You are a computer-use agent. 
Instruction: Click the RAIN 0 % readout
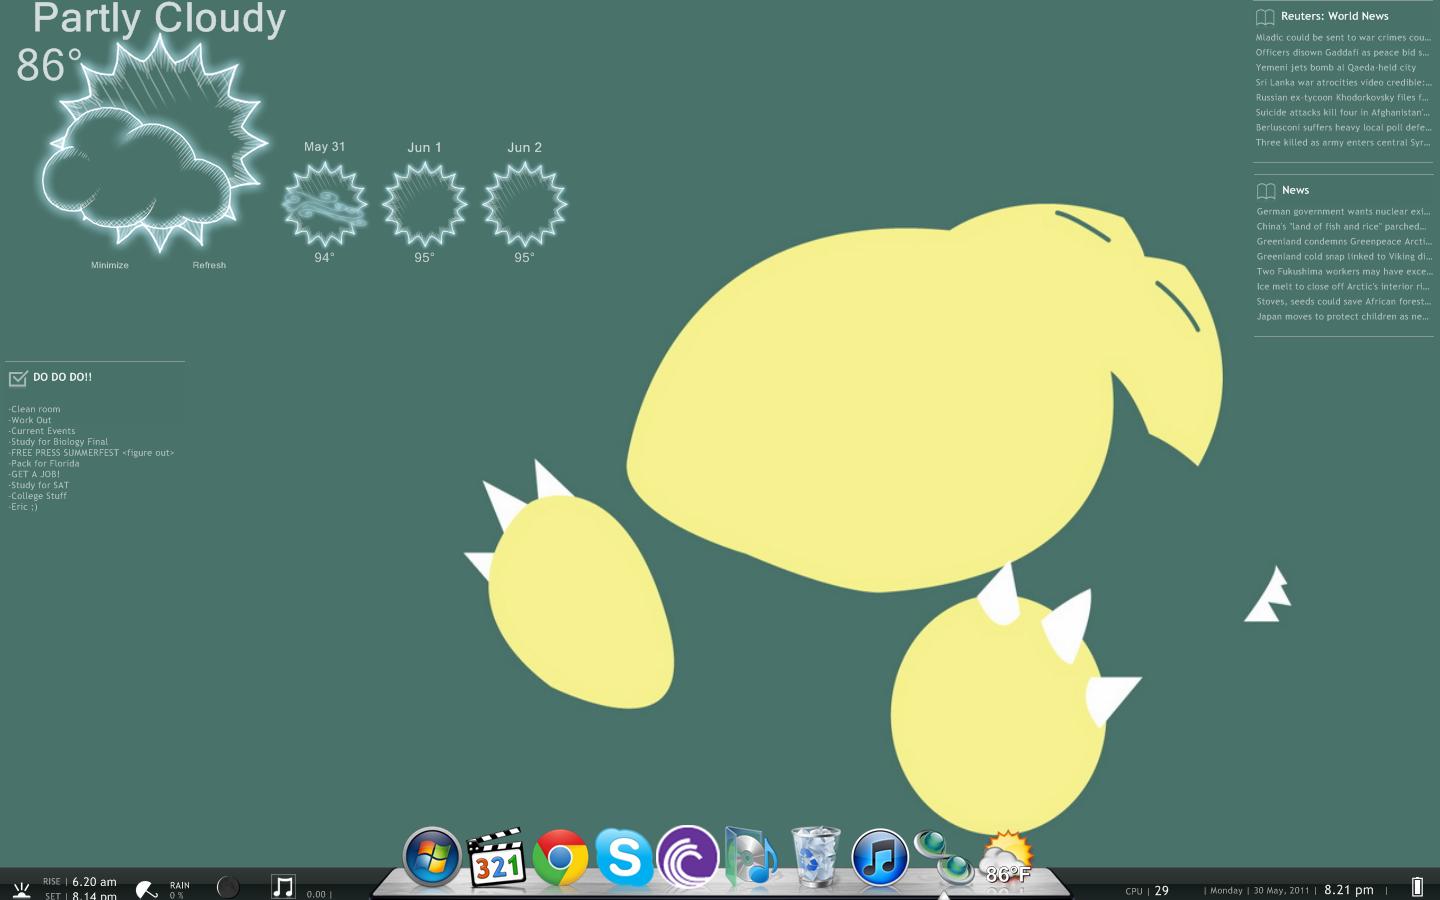pyautogui.click(x=179, y=890)
